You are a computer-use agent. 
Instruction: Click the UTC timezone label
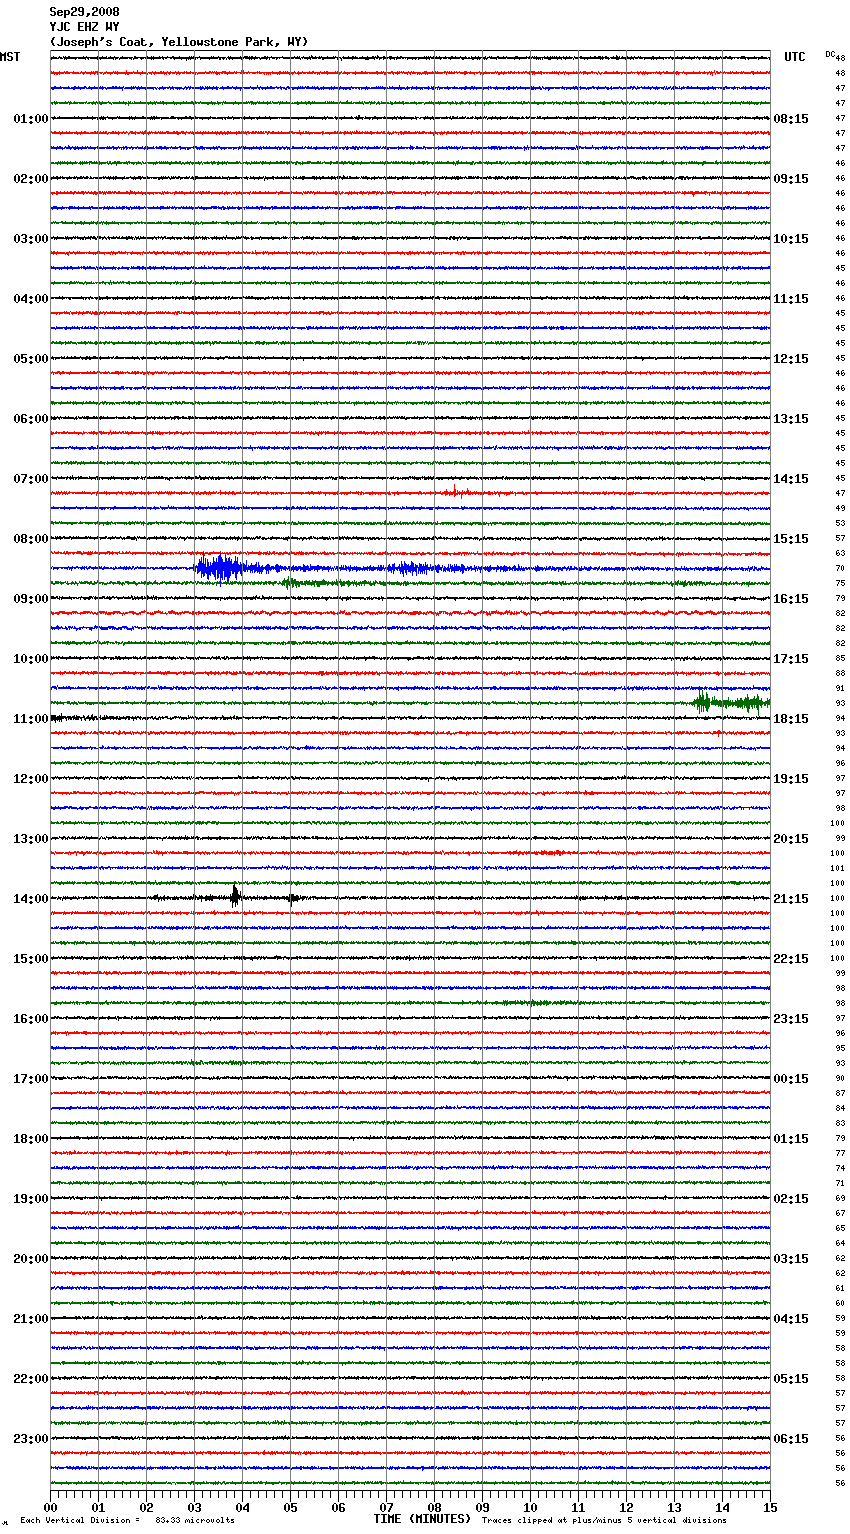click(794, 57)
